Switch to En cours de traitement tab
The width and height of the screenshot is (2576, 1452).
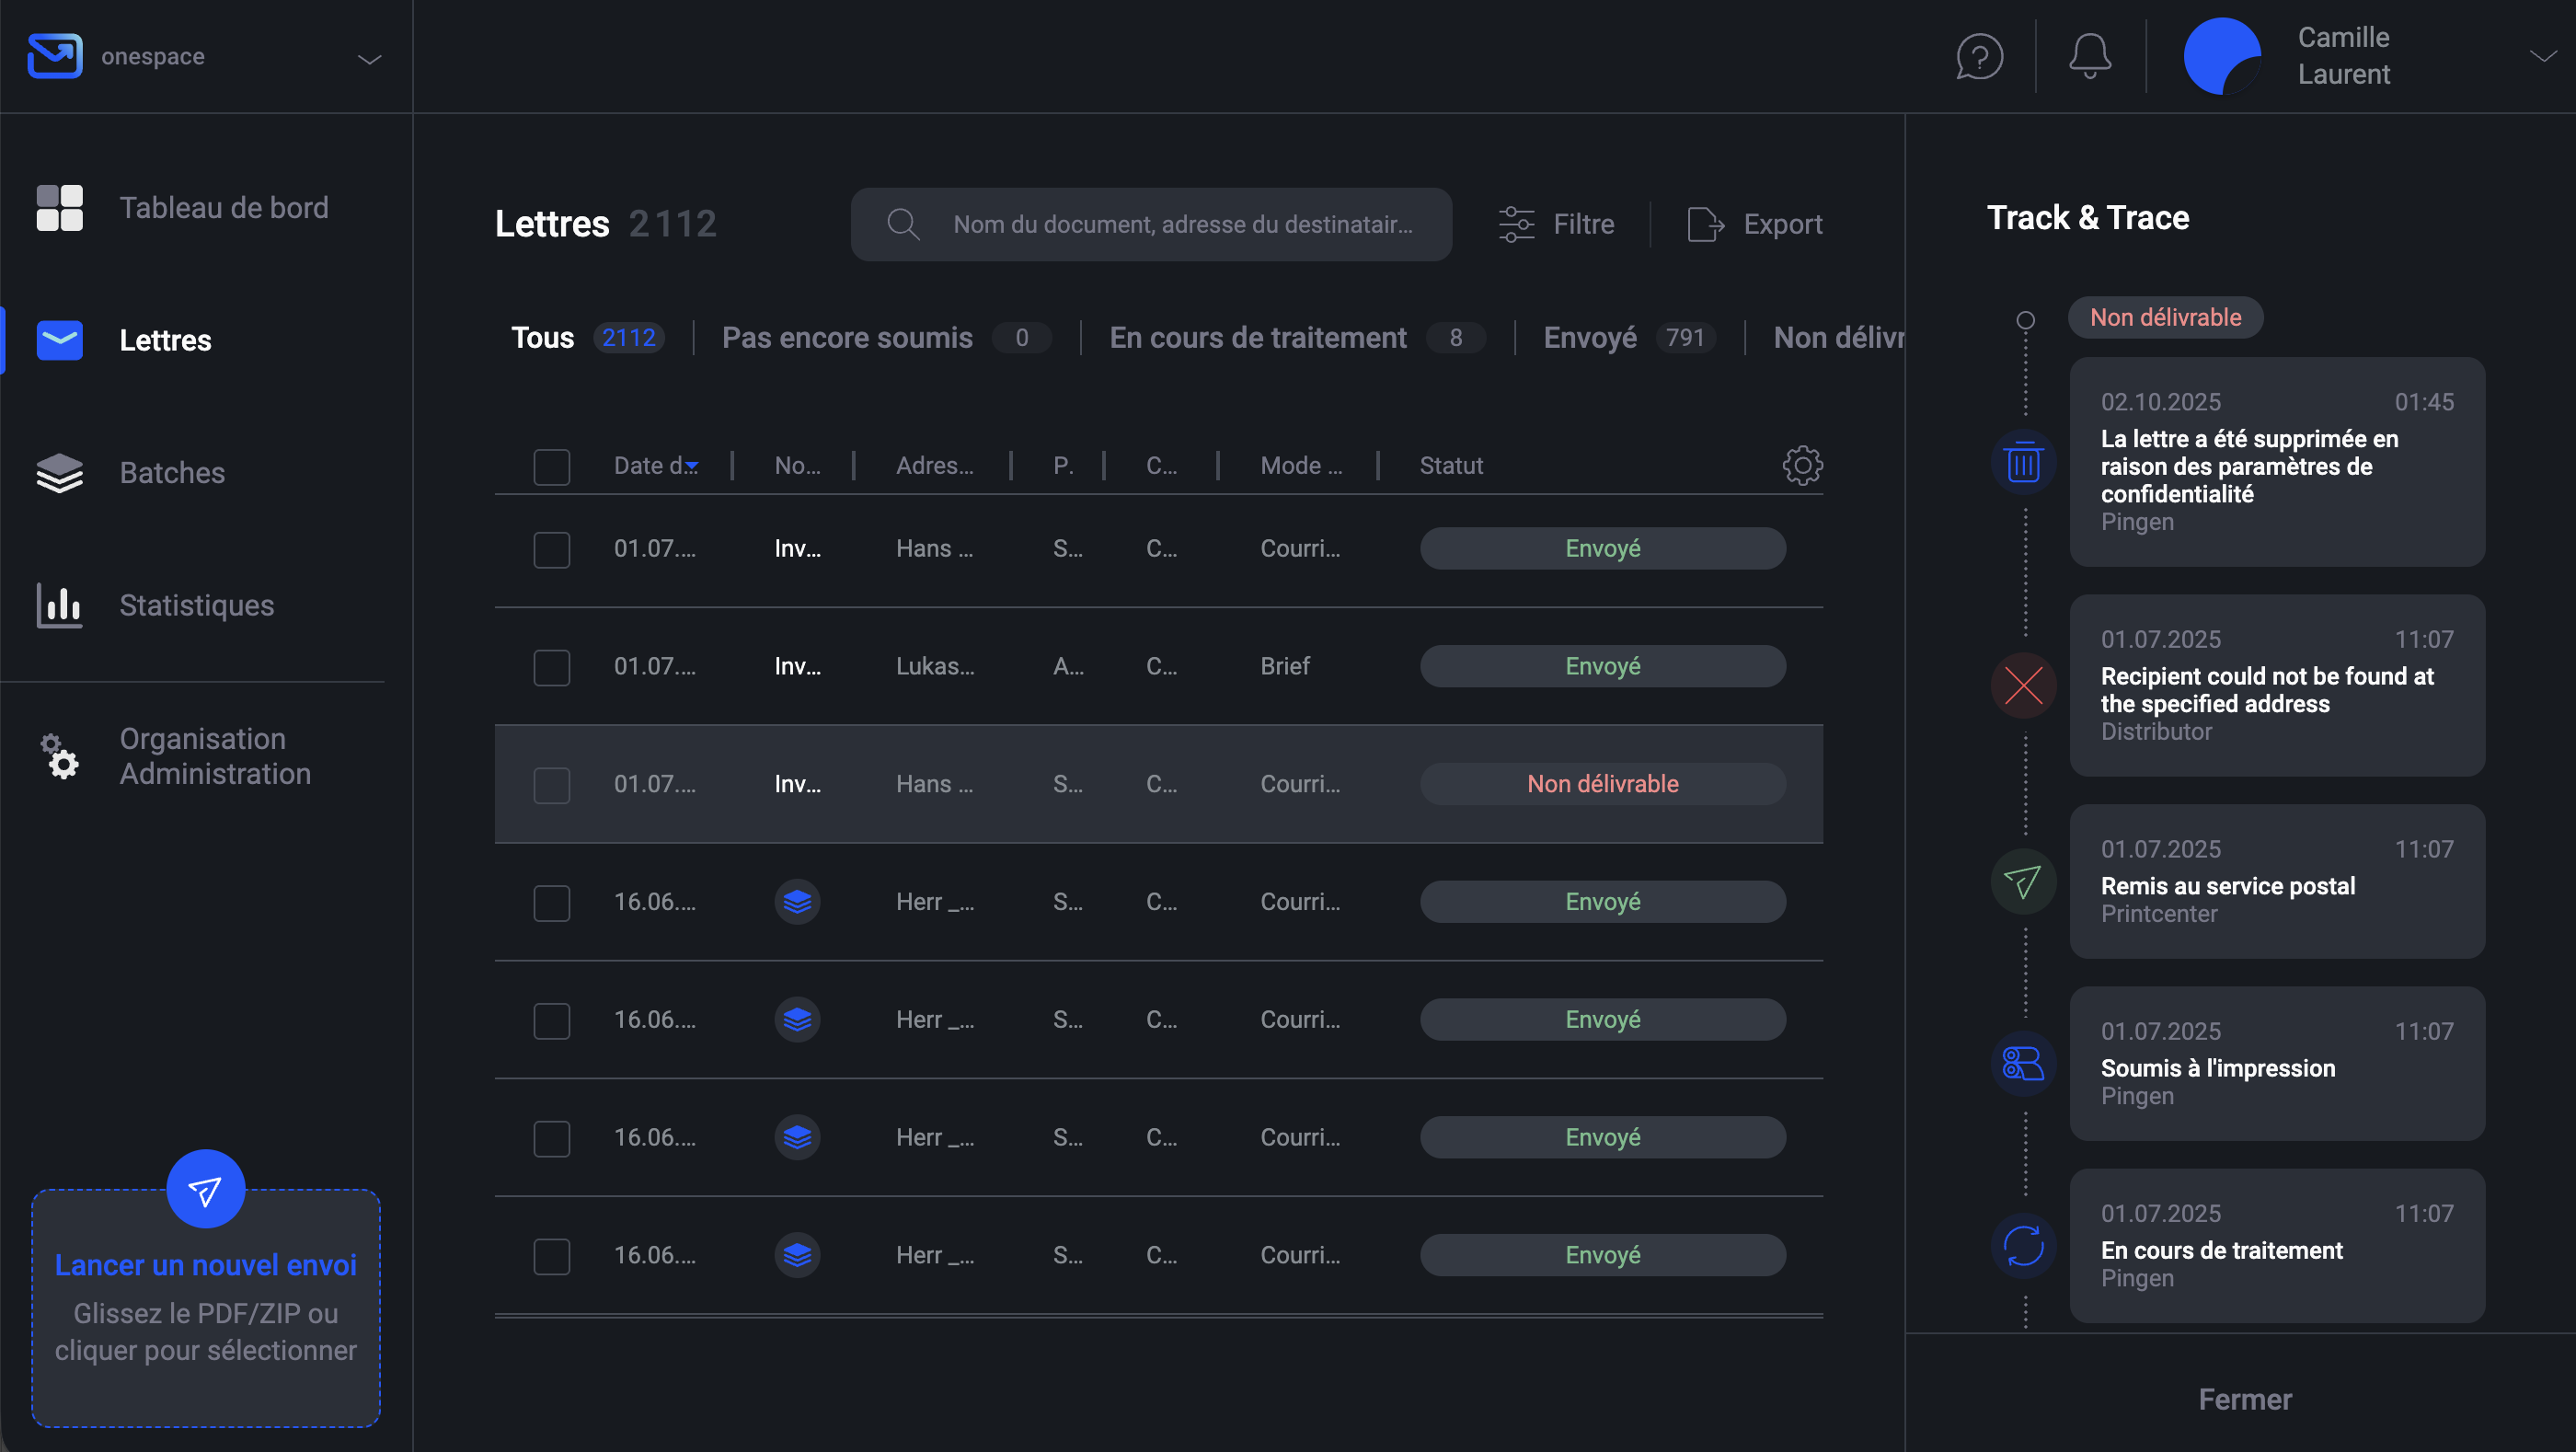(x=1258, y=338)
